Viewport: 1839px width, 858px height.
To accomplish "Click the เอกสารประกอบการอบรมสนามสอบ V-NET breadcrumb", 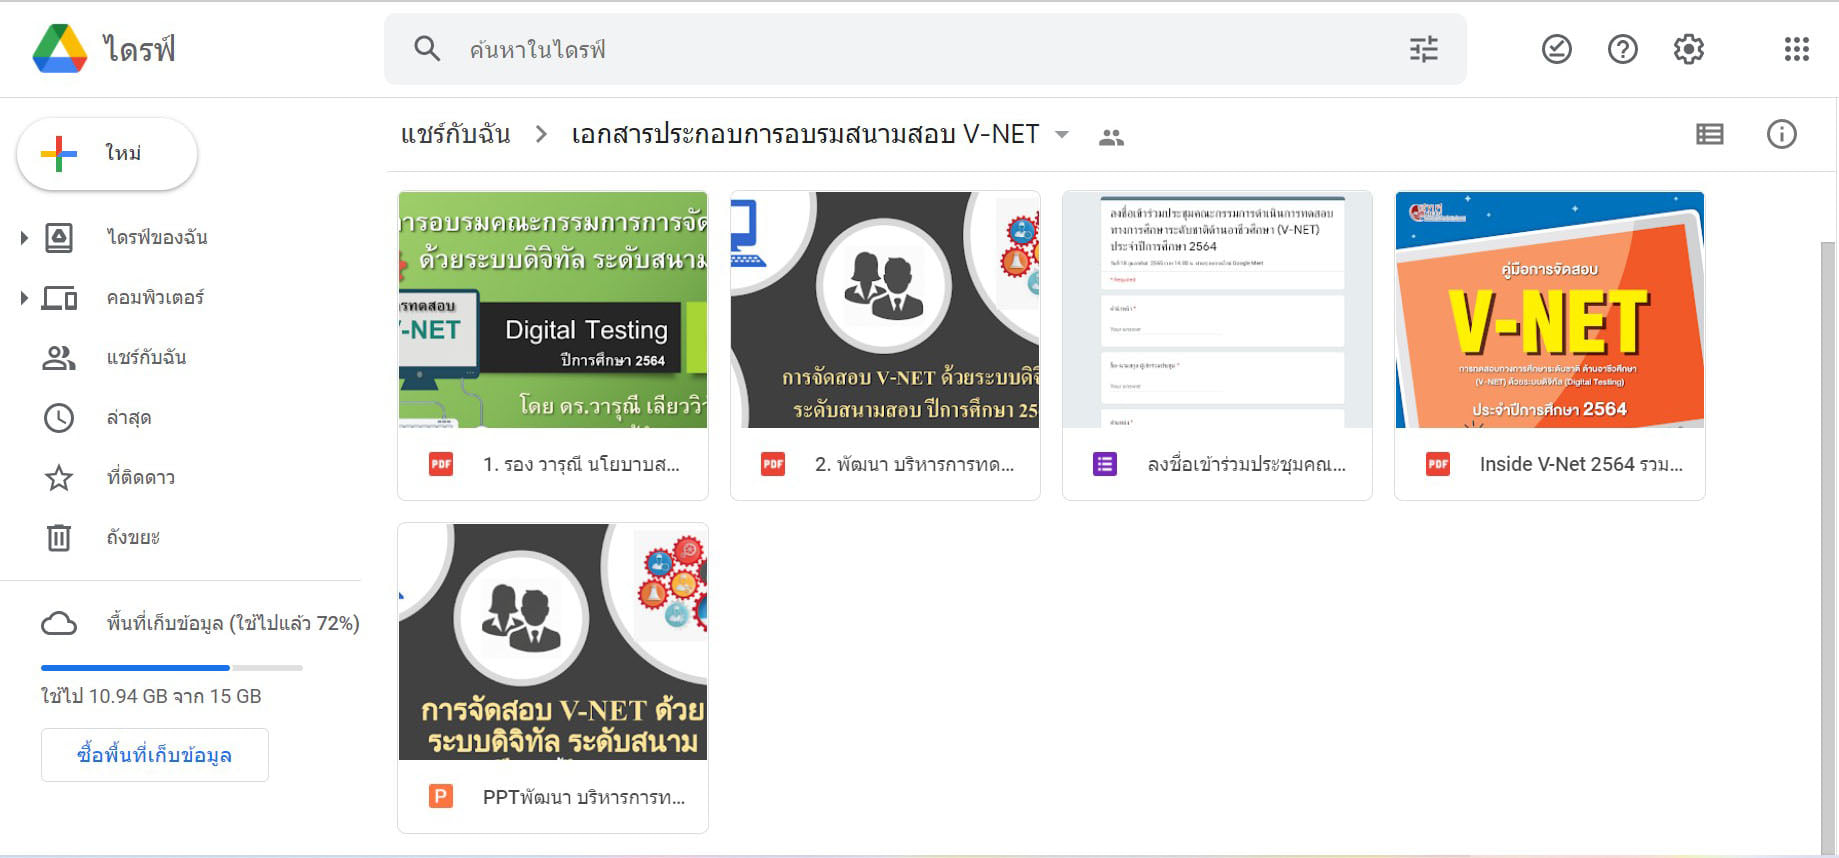I will click(x=806, y=134).
